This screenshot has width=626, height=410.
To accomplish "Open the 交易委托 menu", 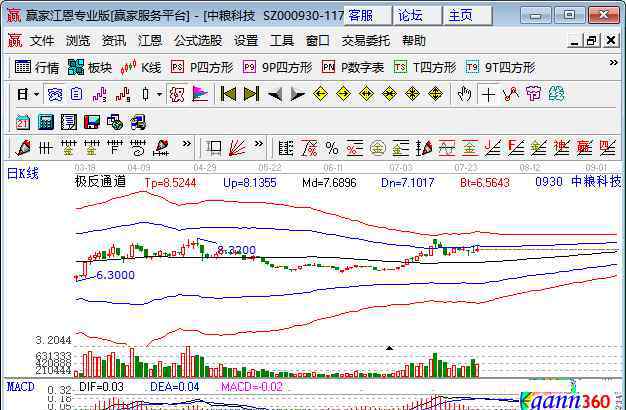I will click(365, 41).
